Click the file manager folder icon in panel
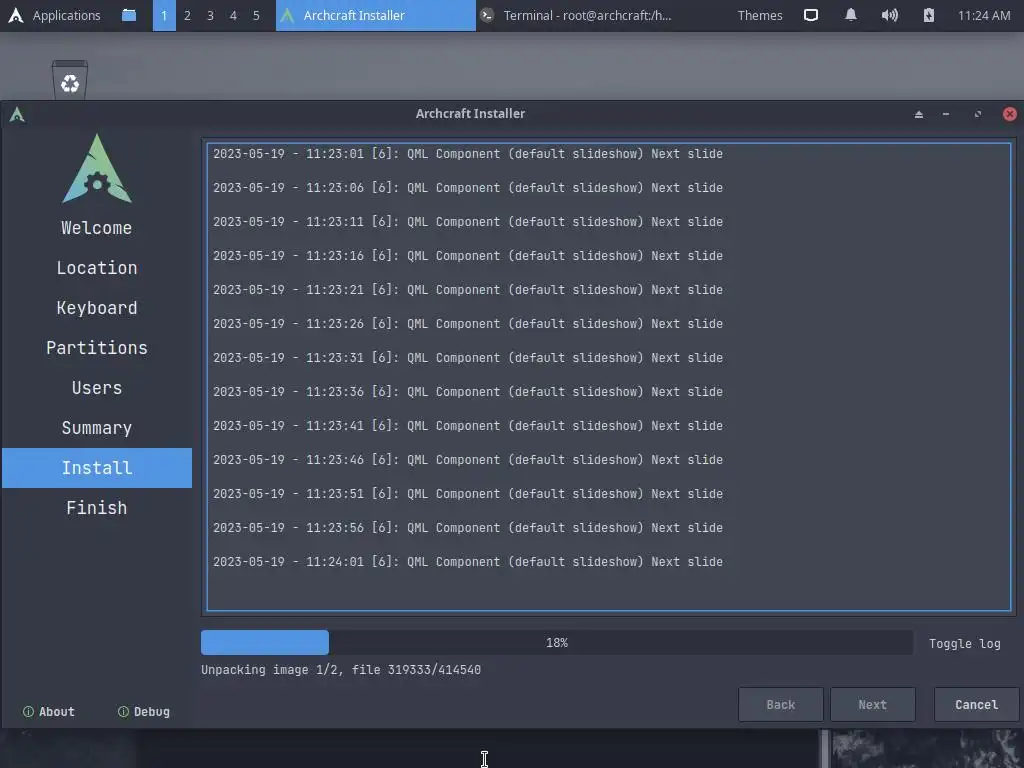Screen dimensions: 1024x768 click(129, 15)
